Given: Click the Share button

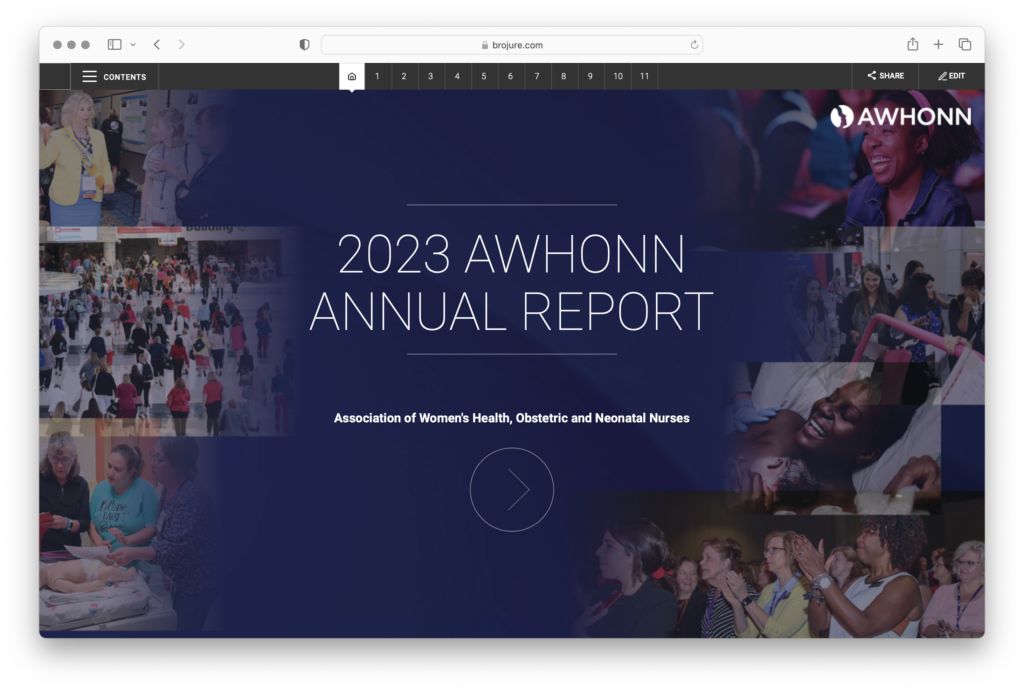Looking at the screenshot, I should coord(886,76).
